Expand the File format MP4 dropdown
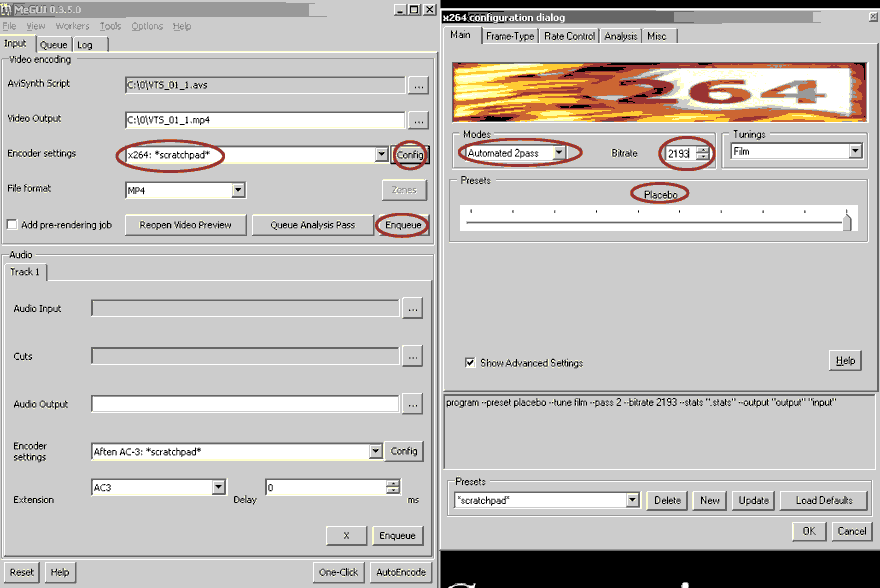This screenshot has height=588, width=880. [x=238, y=190]
